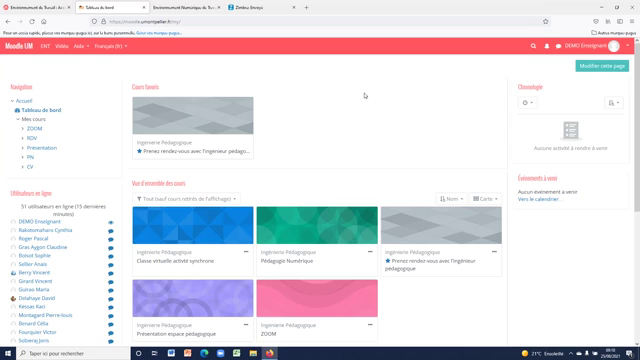640x360 pixels.
Task: Open actions menu for Prenez rendez-vous overview card
Action: (494, 252)
